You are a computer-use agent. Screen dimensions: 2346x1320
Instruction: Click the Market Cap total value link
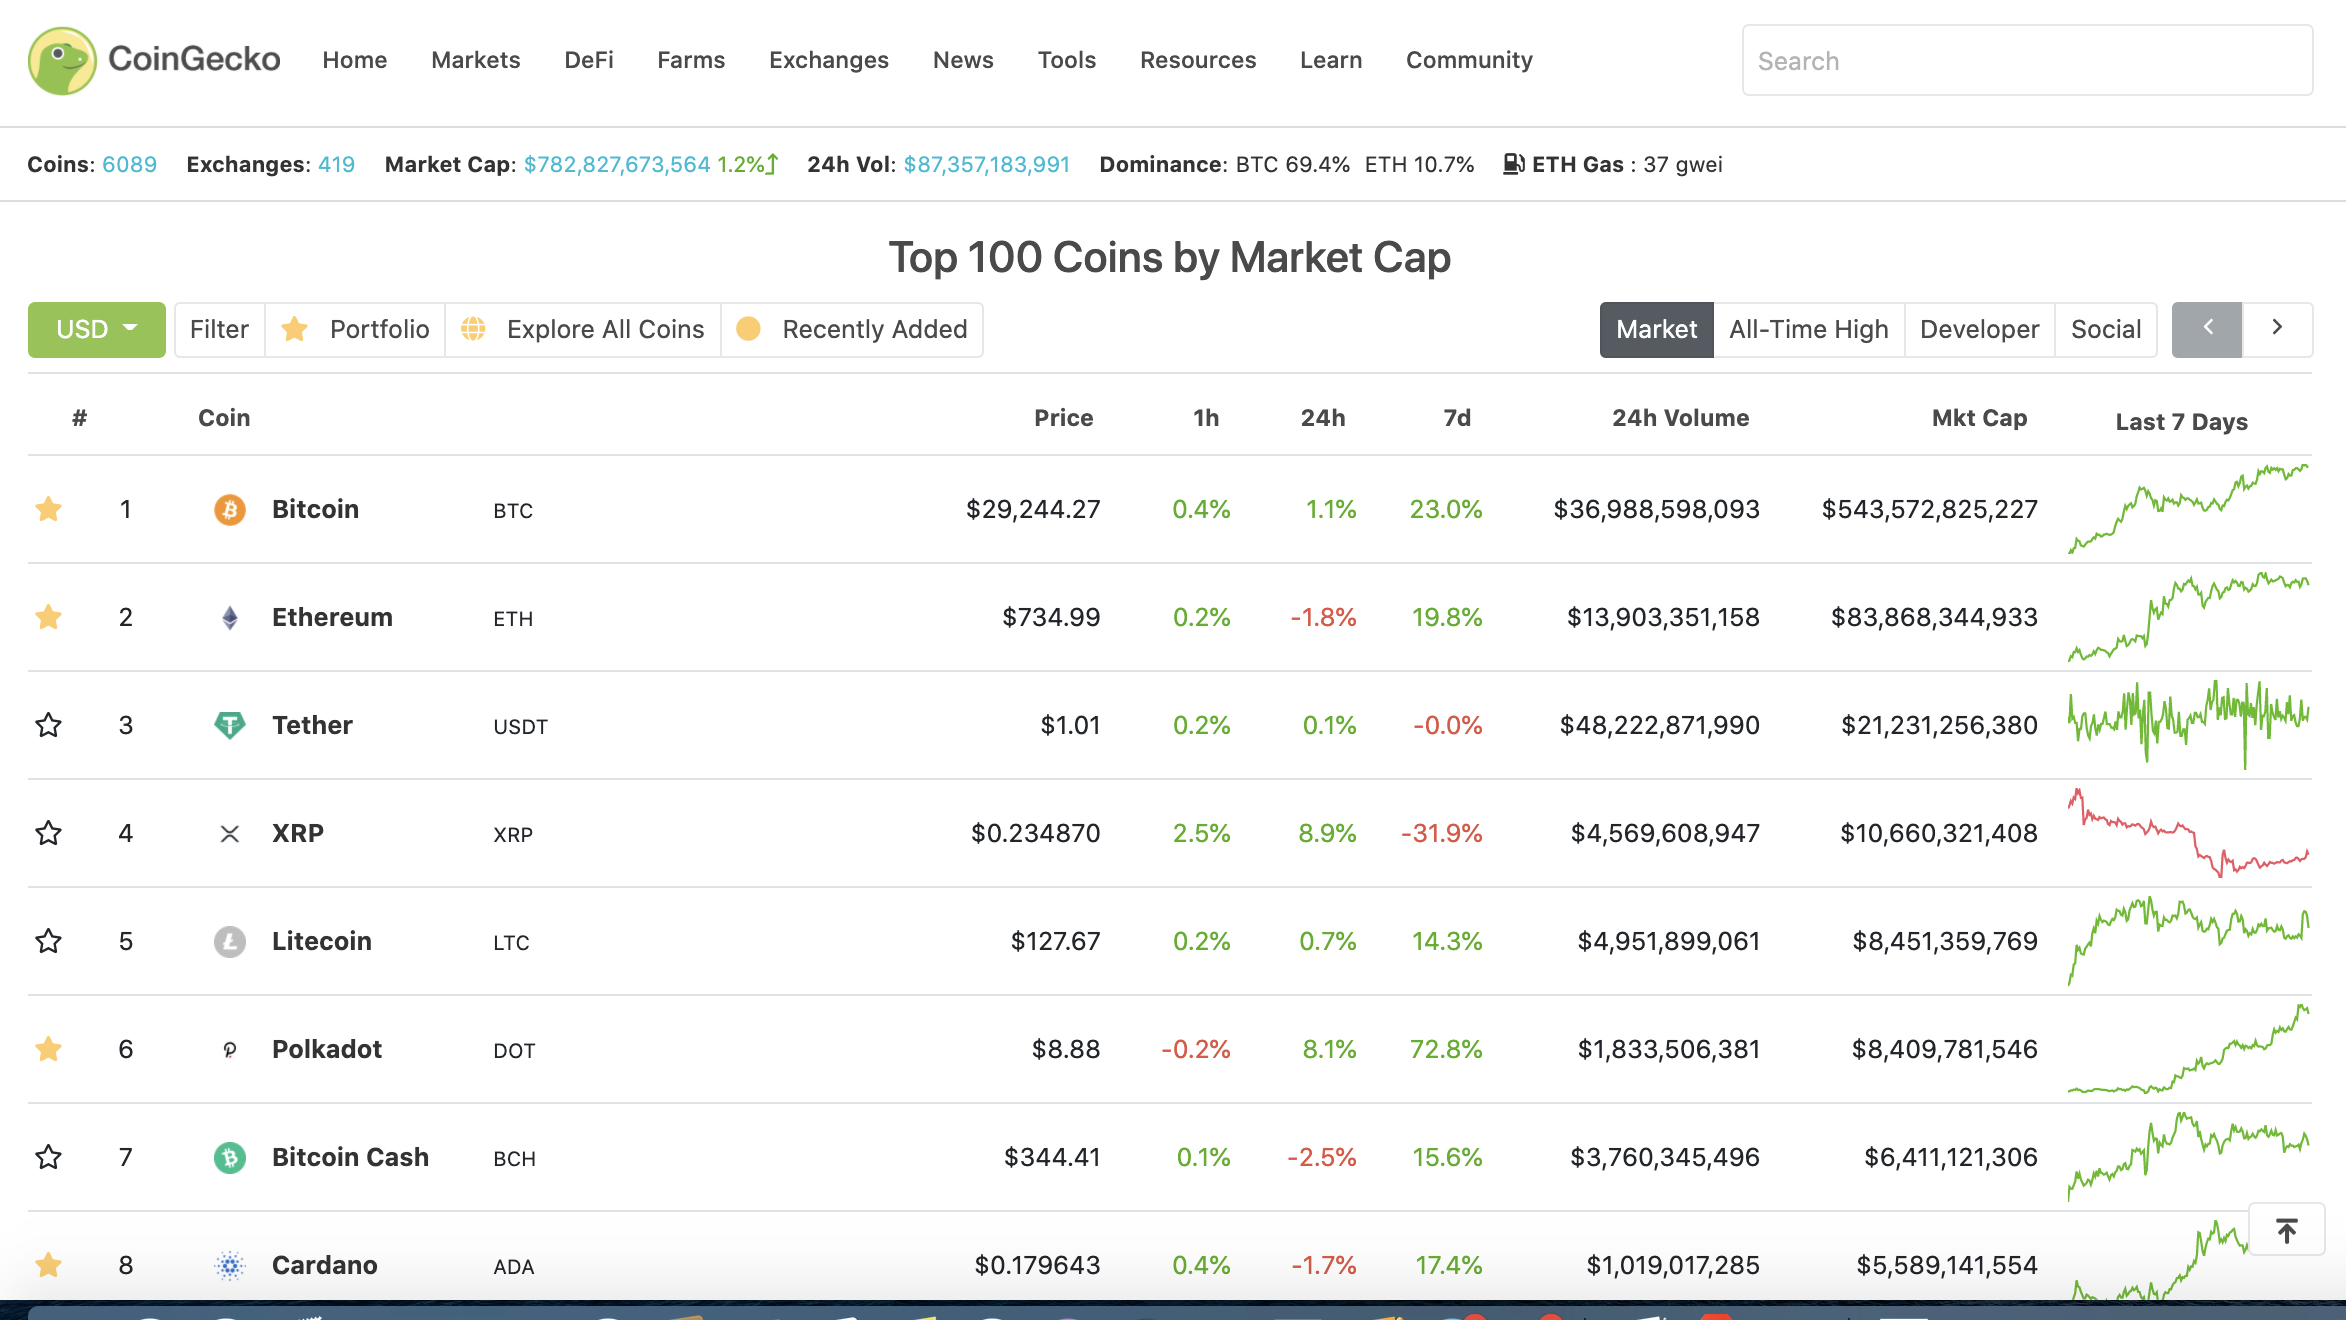click(617, 164)
